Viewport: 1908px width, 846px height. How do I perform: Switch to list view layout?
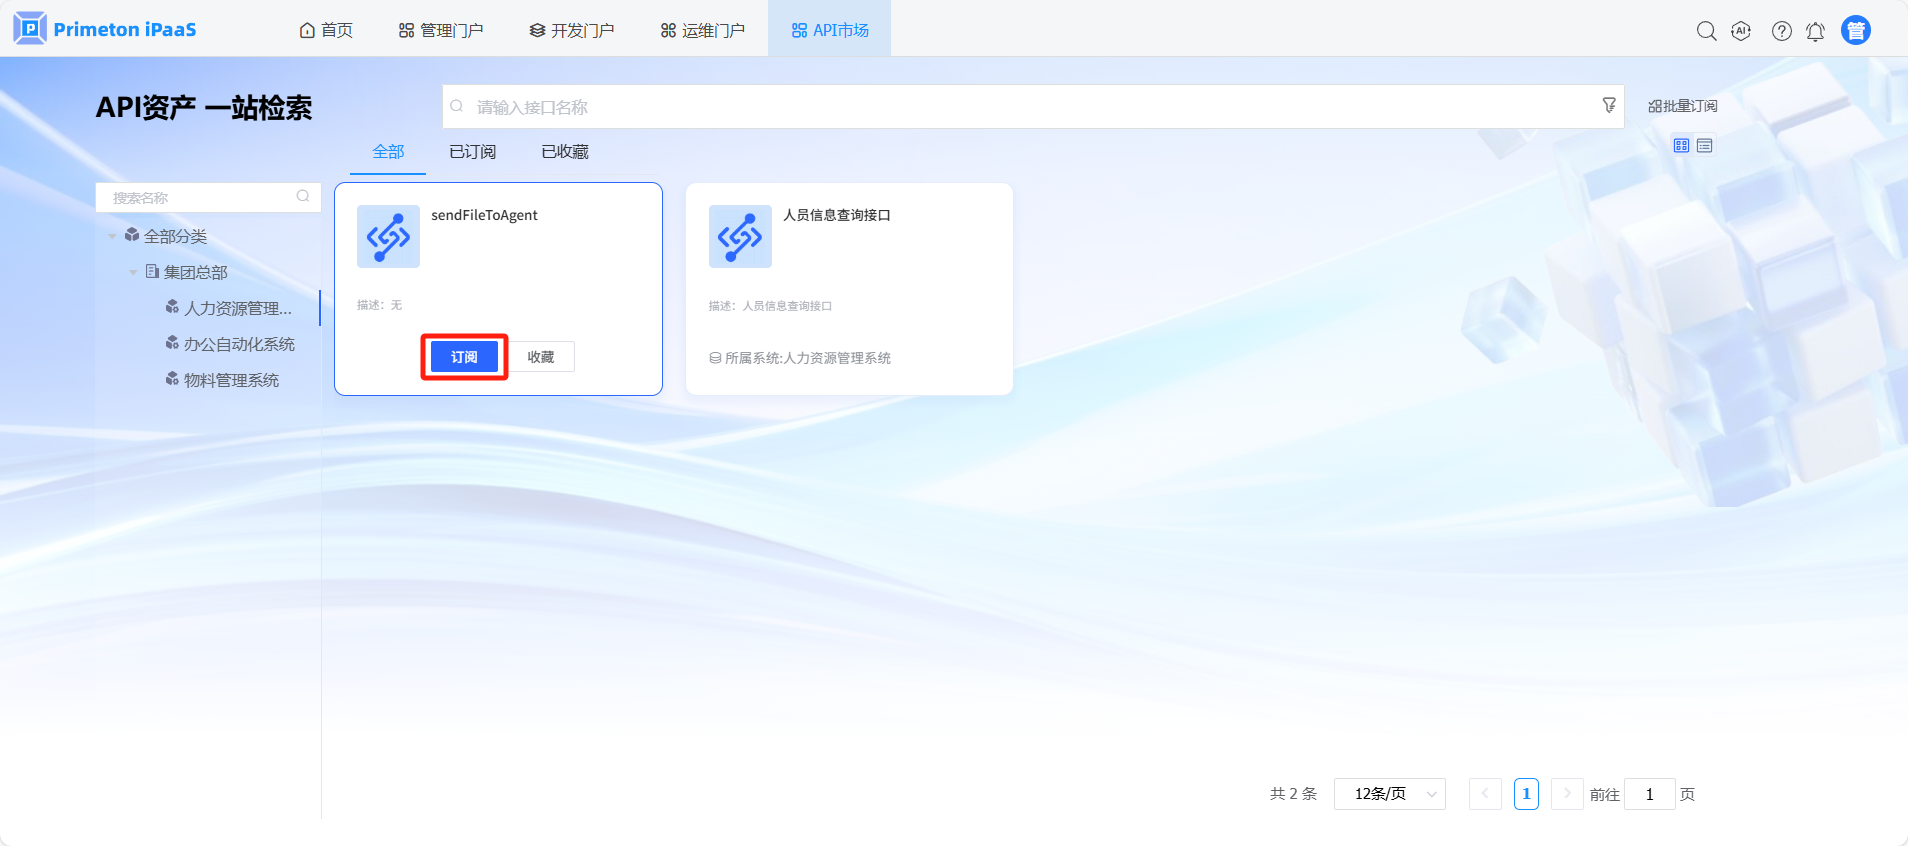[x=1705, y=146]
